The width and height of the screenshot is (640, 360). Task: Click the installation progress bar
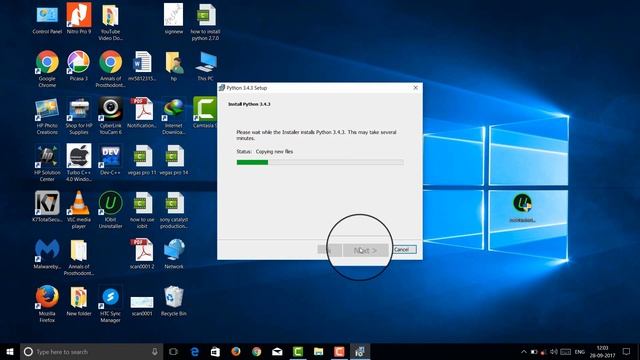click(x=320, y=162)
